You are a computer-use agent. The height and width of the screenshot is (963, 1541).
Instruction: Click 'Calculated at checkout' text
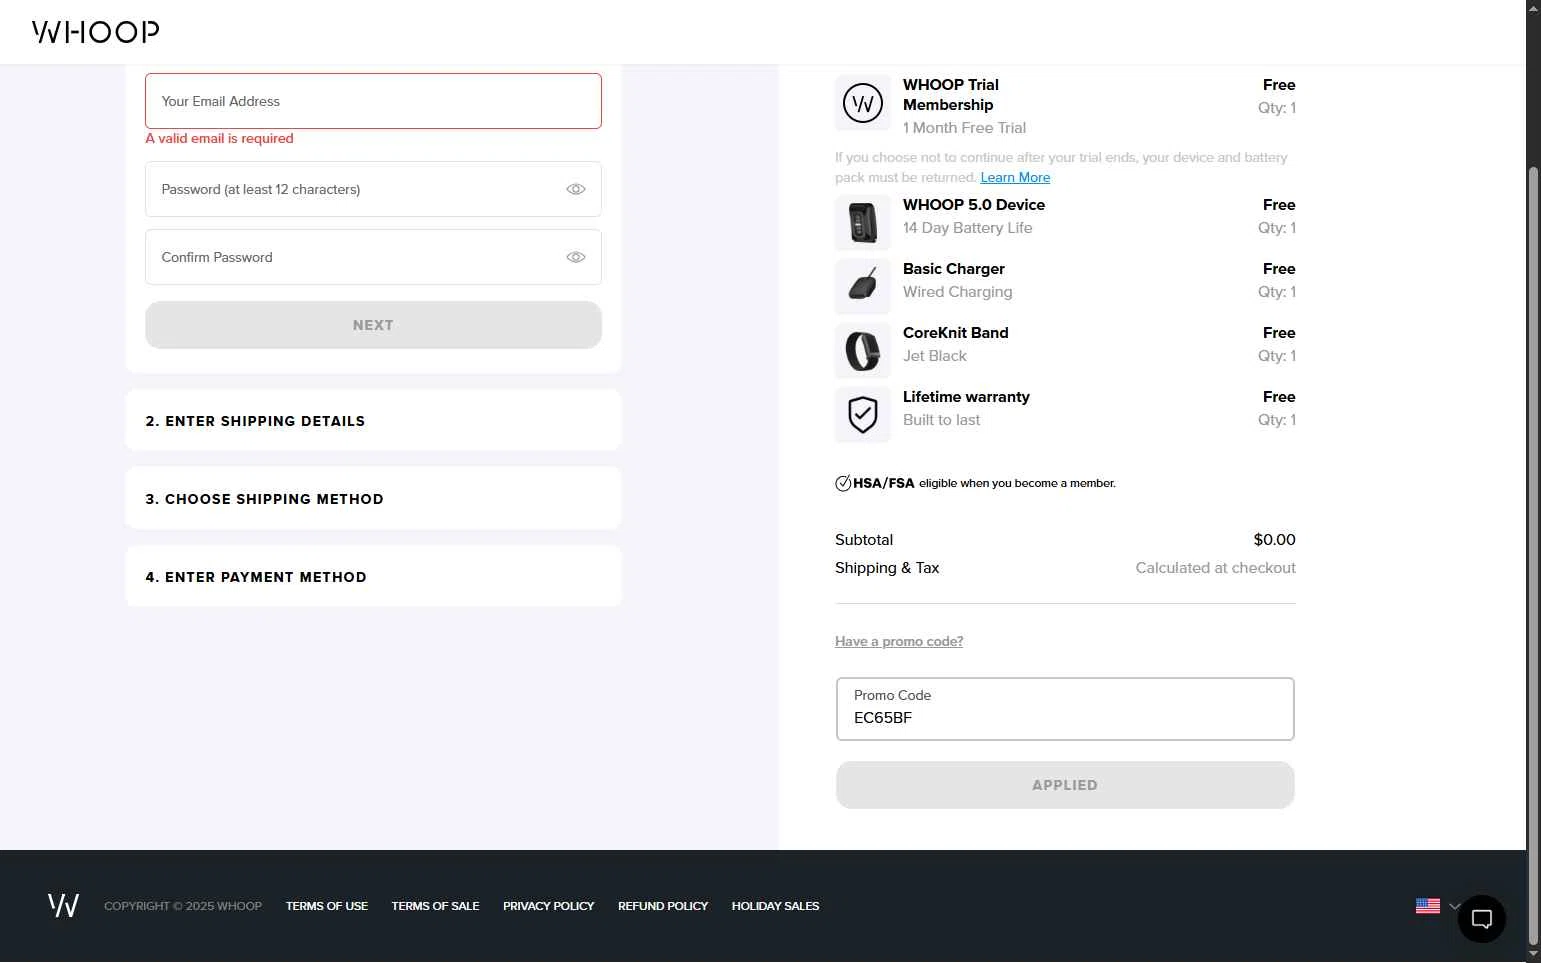1215,568
